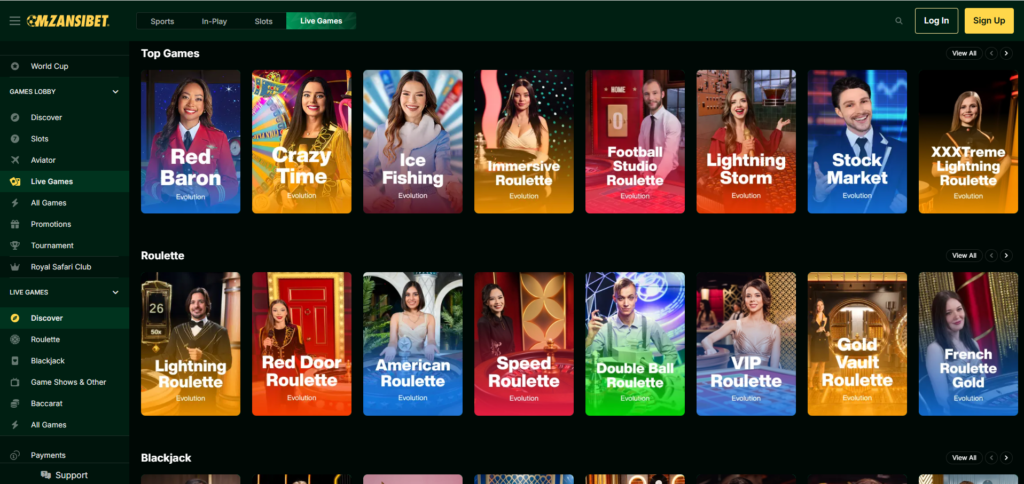Click the Live Games All Games bolt icon
The height and width of the screenshot is (484, 1024).
[x=16, y=425]
